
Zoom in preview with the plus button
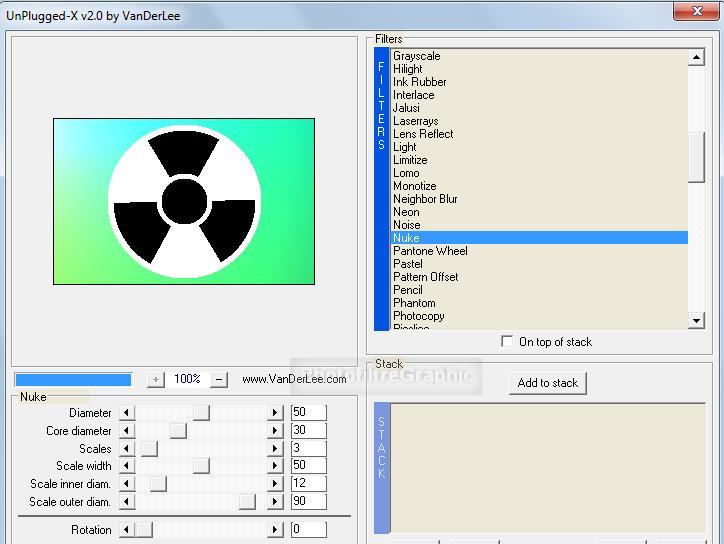(x=156, y=380)
